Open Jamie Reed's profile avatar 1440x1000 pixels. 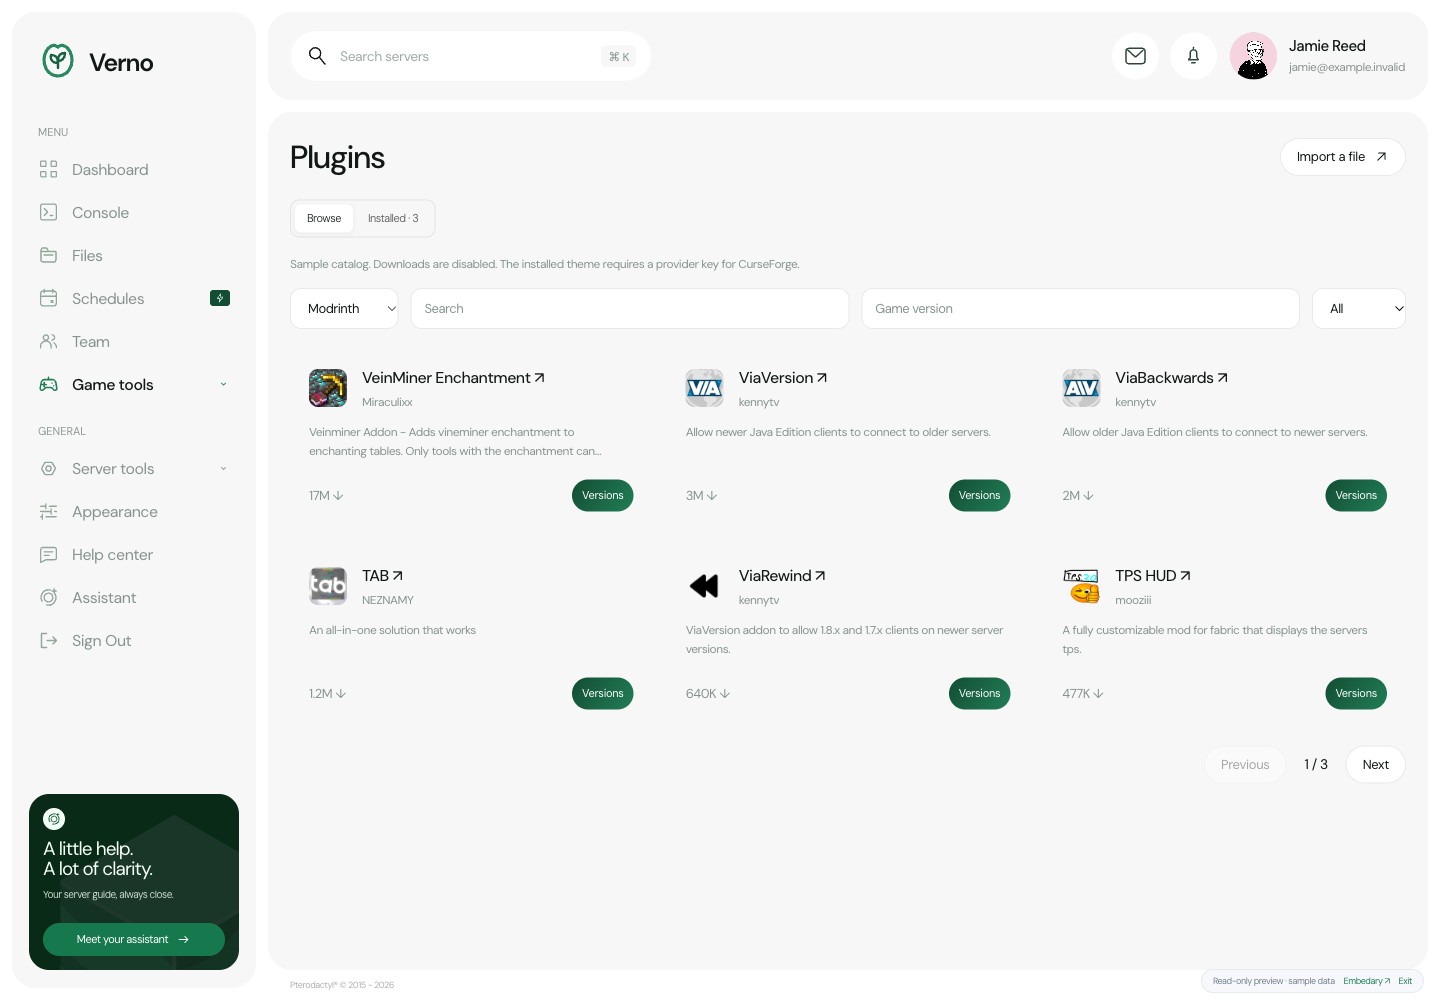click(x=1253, y=56)
